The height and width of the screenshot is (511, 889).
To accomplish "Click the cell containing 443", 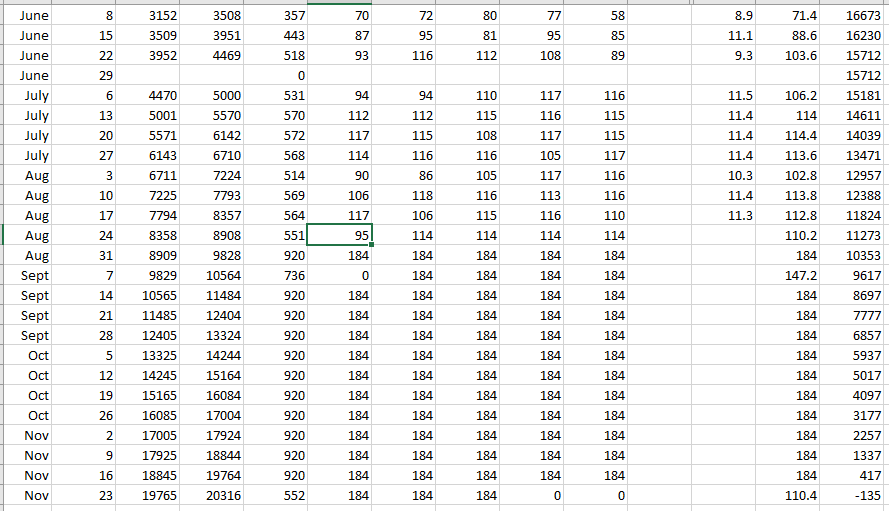I will [275, 35].
